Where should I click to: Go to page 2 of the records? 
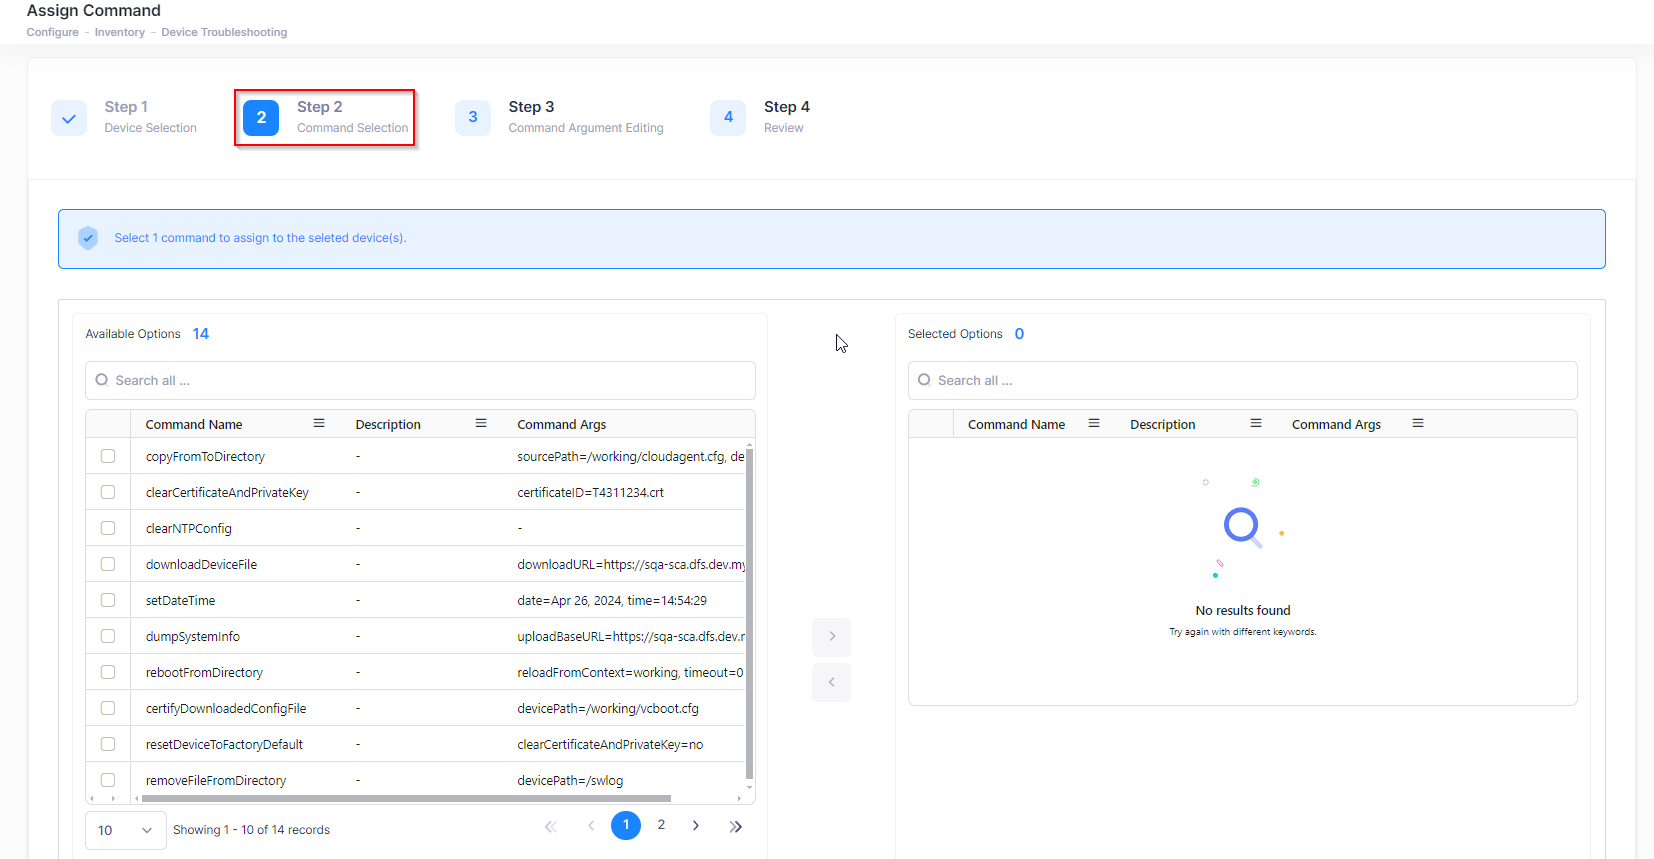pos(661,825)
